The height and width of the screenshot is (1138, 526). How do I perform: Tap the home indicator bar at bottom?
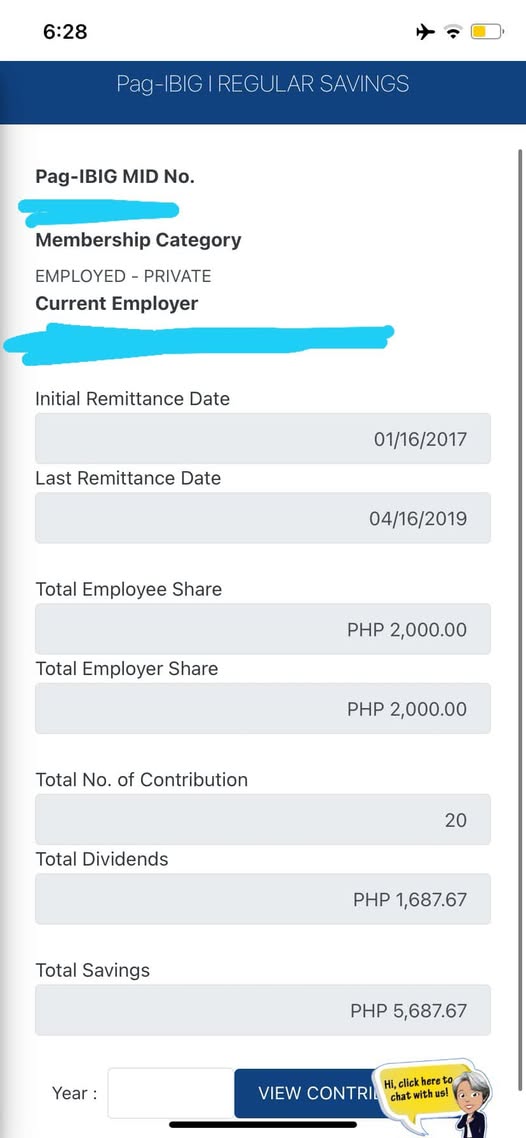point(263,1125)
